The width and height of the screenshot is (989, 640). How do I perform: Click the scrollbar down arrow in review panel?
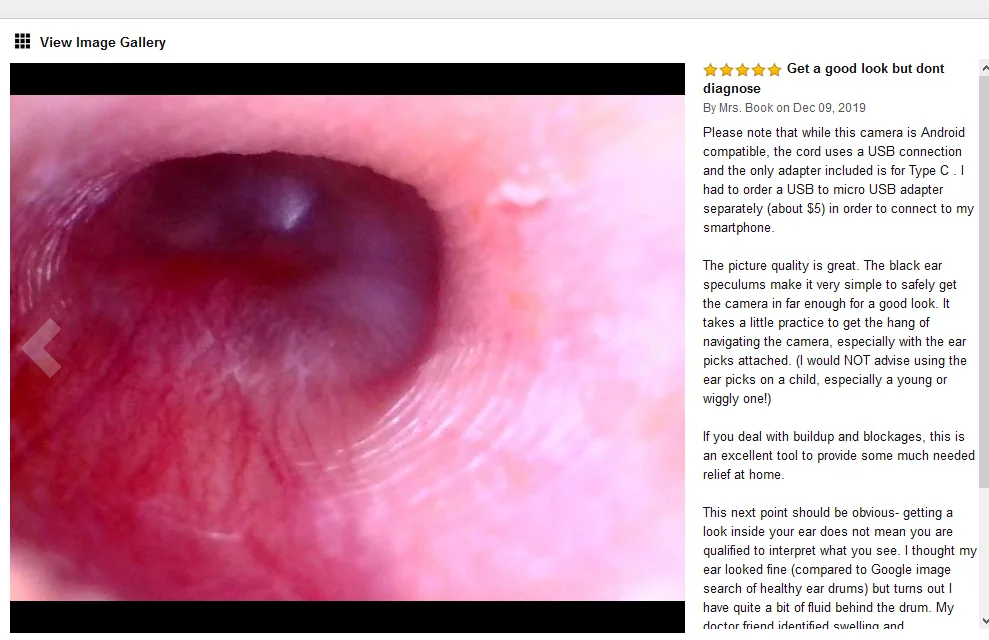point(984,622)
